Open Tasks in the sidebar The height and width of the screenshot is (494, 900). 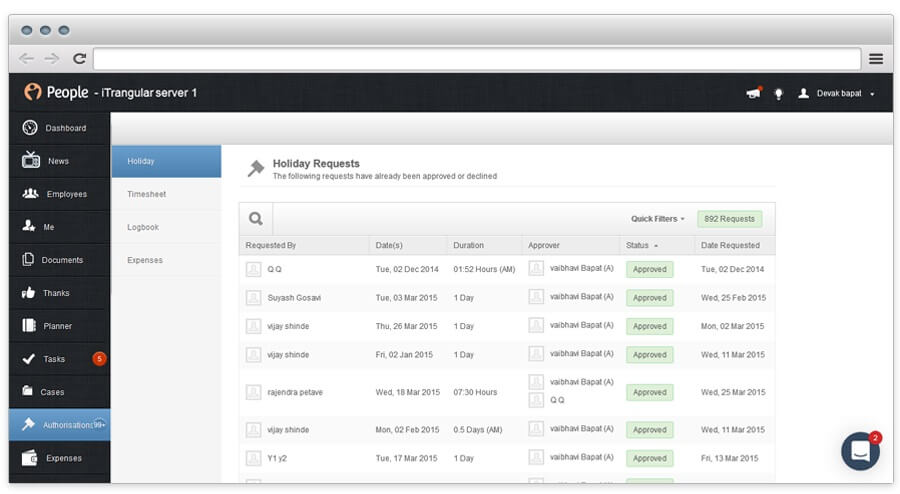[x=54, y=359]
